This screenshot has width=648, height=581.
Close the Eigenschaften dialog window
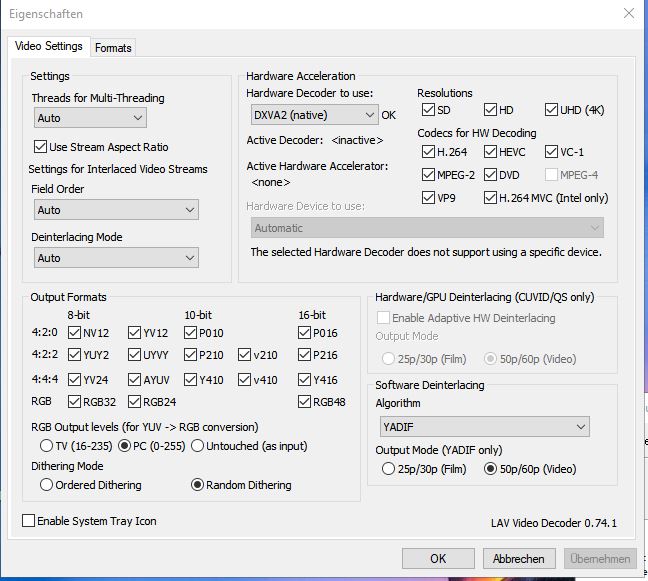[x=627, y=14]
